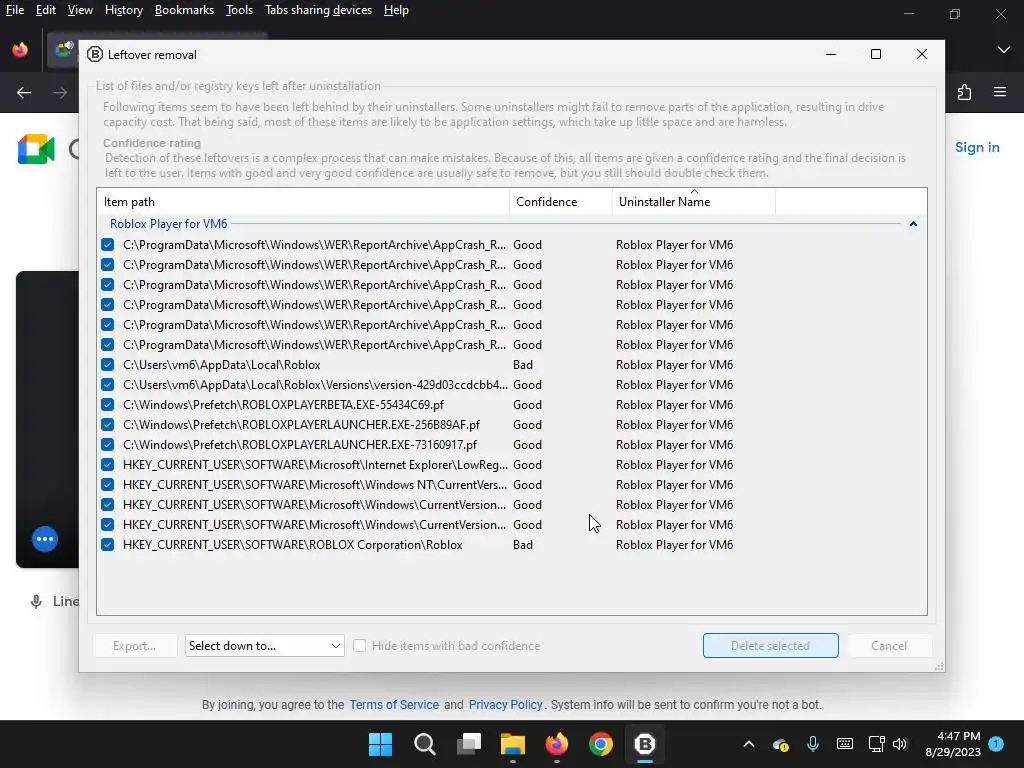Open the Terms of Service link

[394, 705]
